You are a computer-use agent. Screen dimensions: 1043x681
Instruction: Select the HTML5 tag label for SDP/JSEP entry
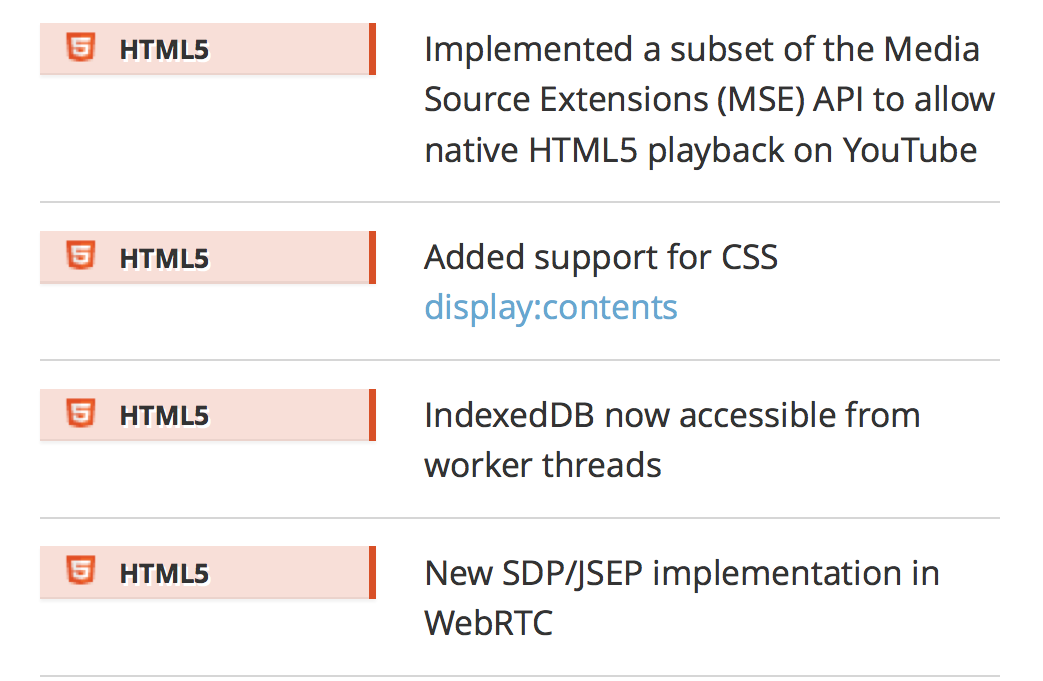click(x=164, y=573)
